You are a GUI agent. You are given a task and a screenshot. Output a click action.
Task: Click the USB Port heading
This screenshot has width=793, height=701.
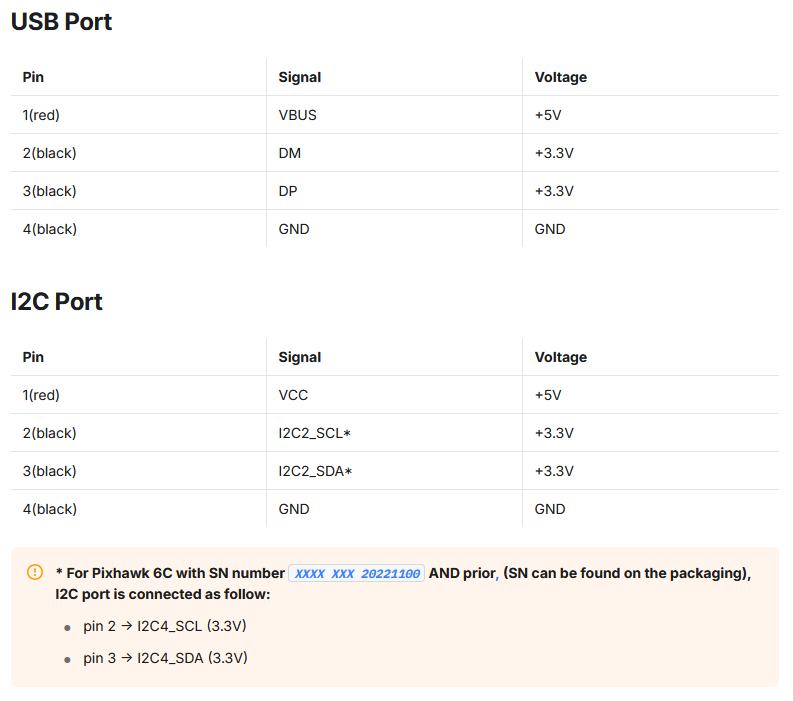[61, 22]
